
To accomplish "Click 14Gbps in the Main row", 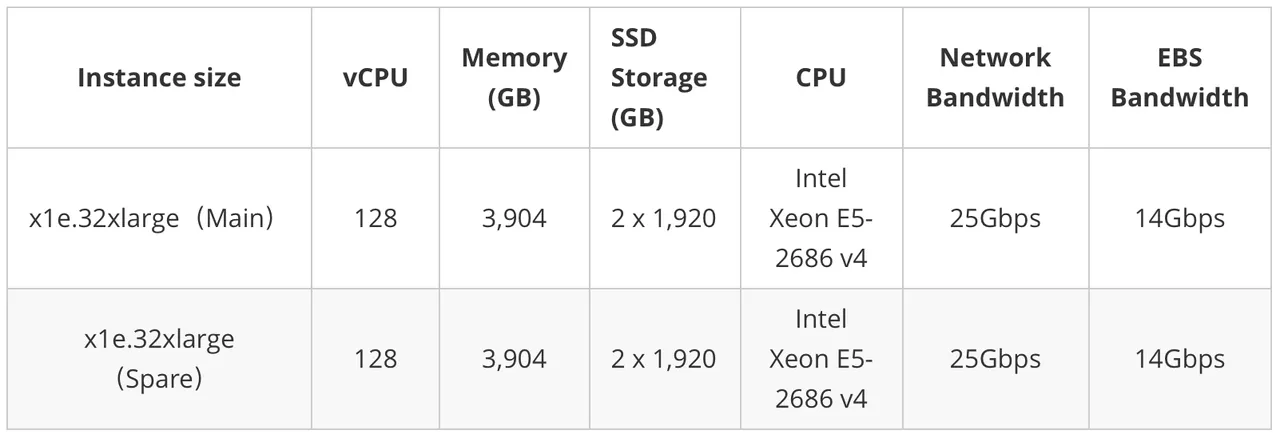I will click(x=1180, y=218).
